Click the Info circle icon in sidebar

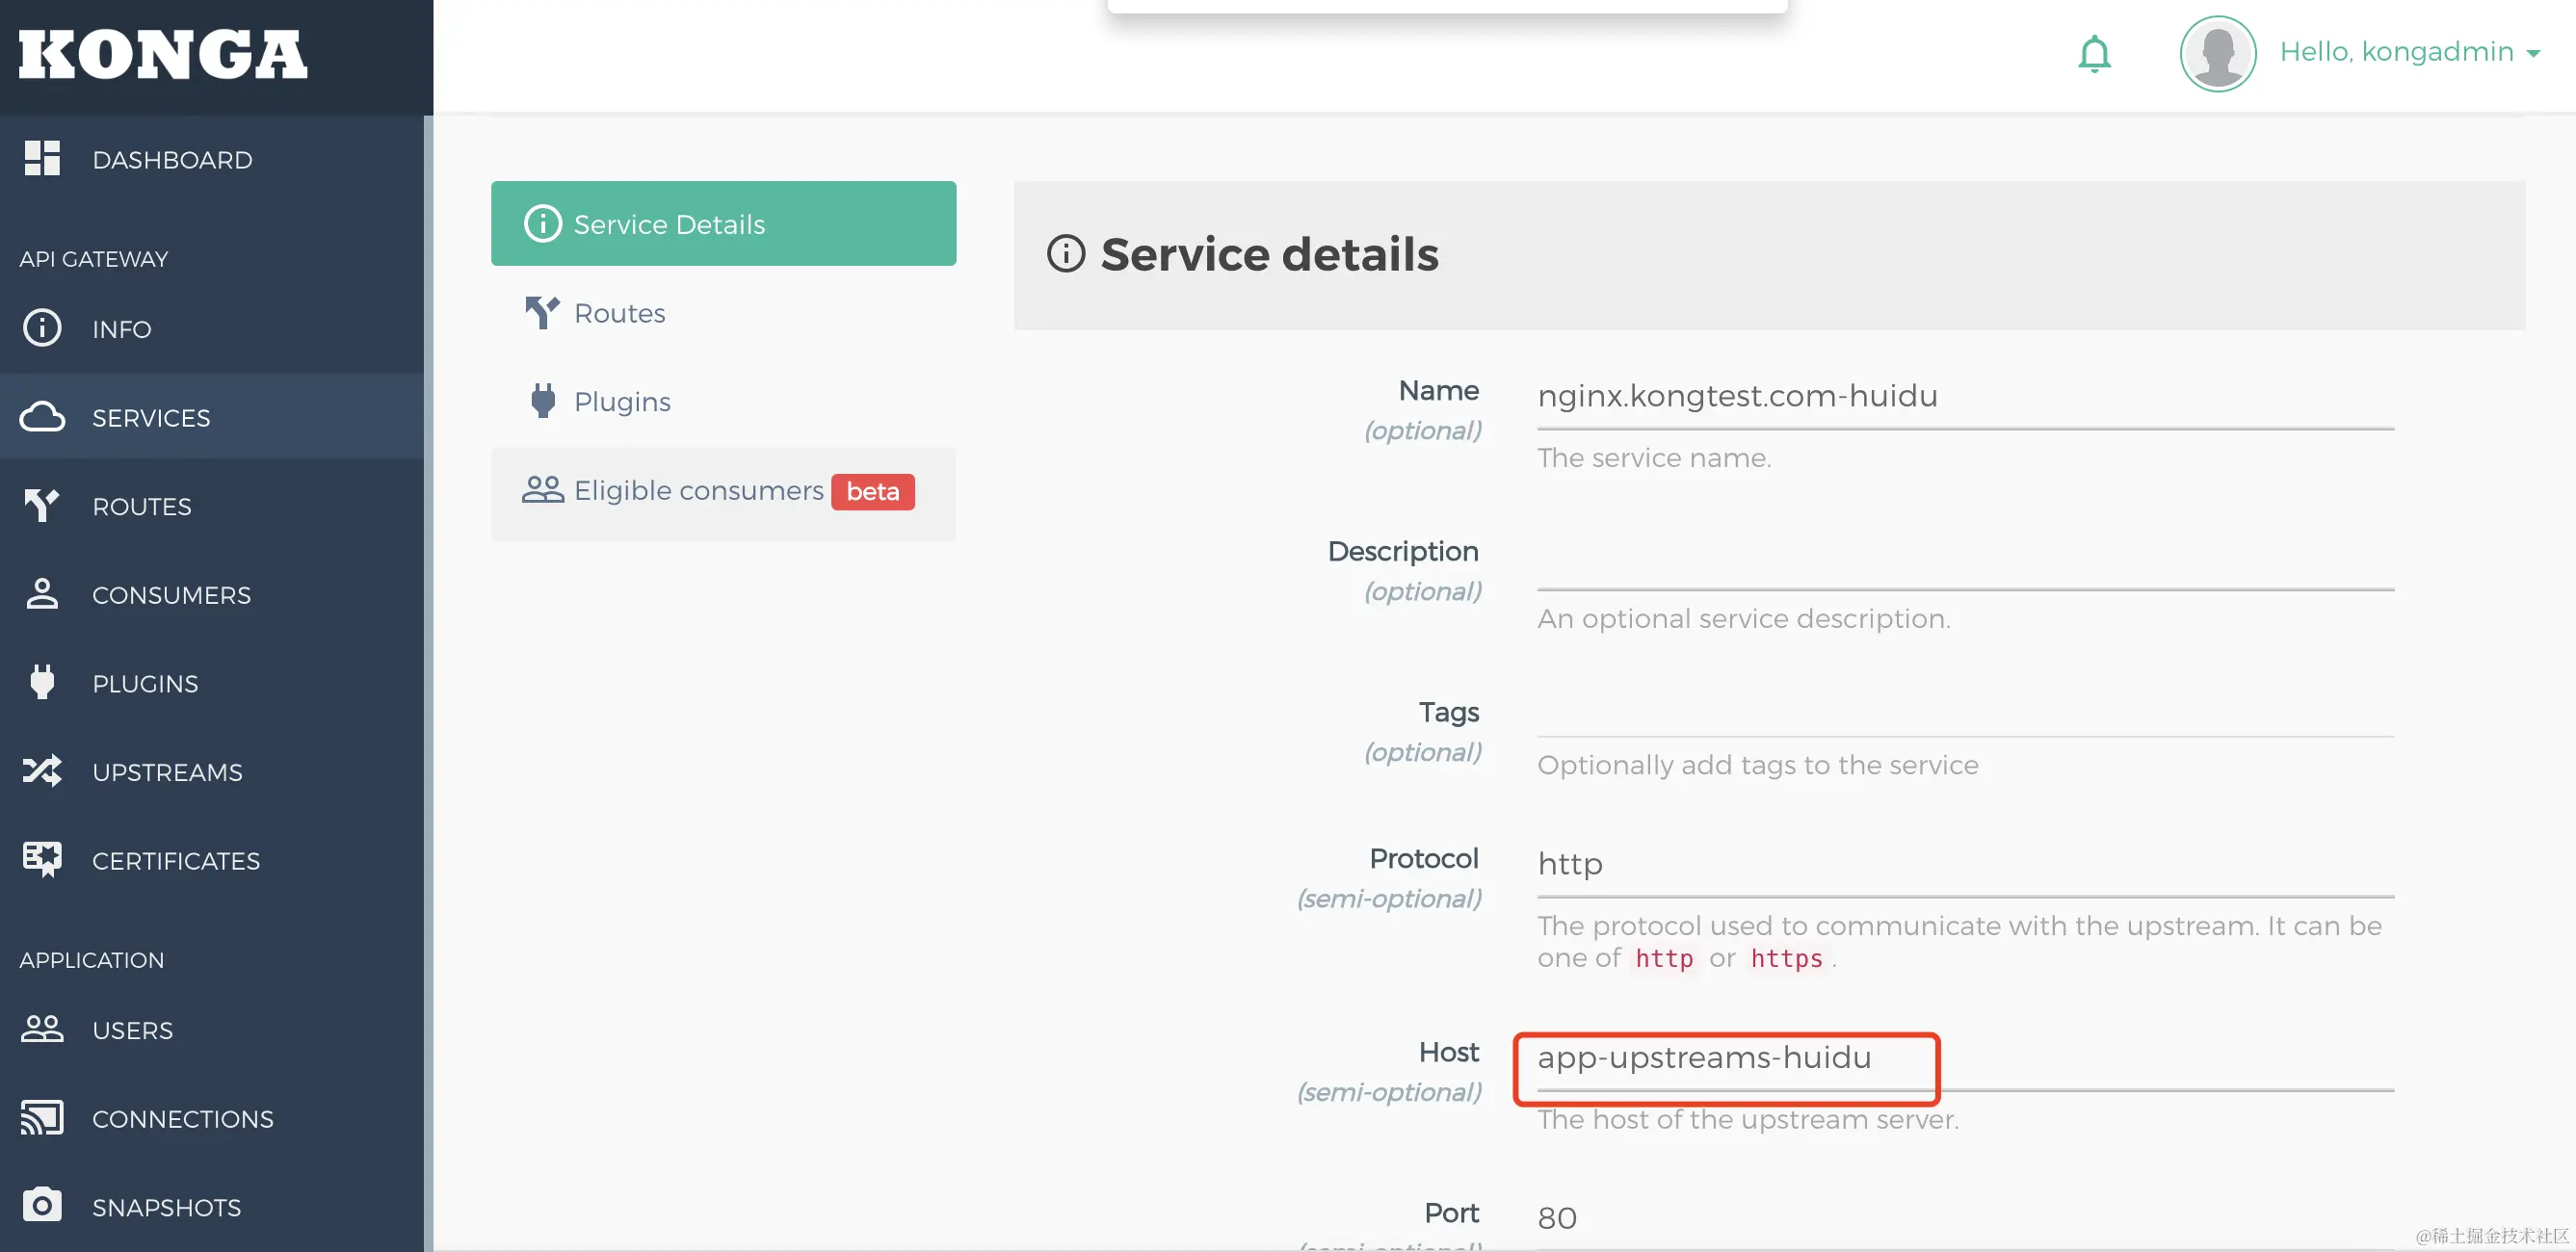point(42,328)
